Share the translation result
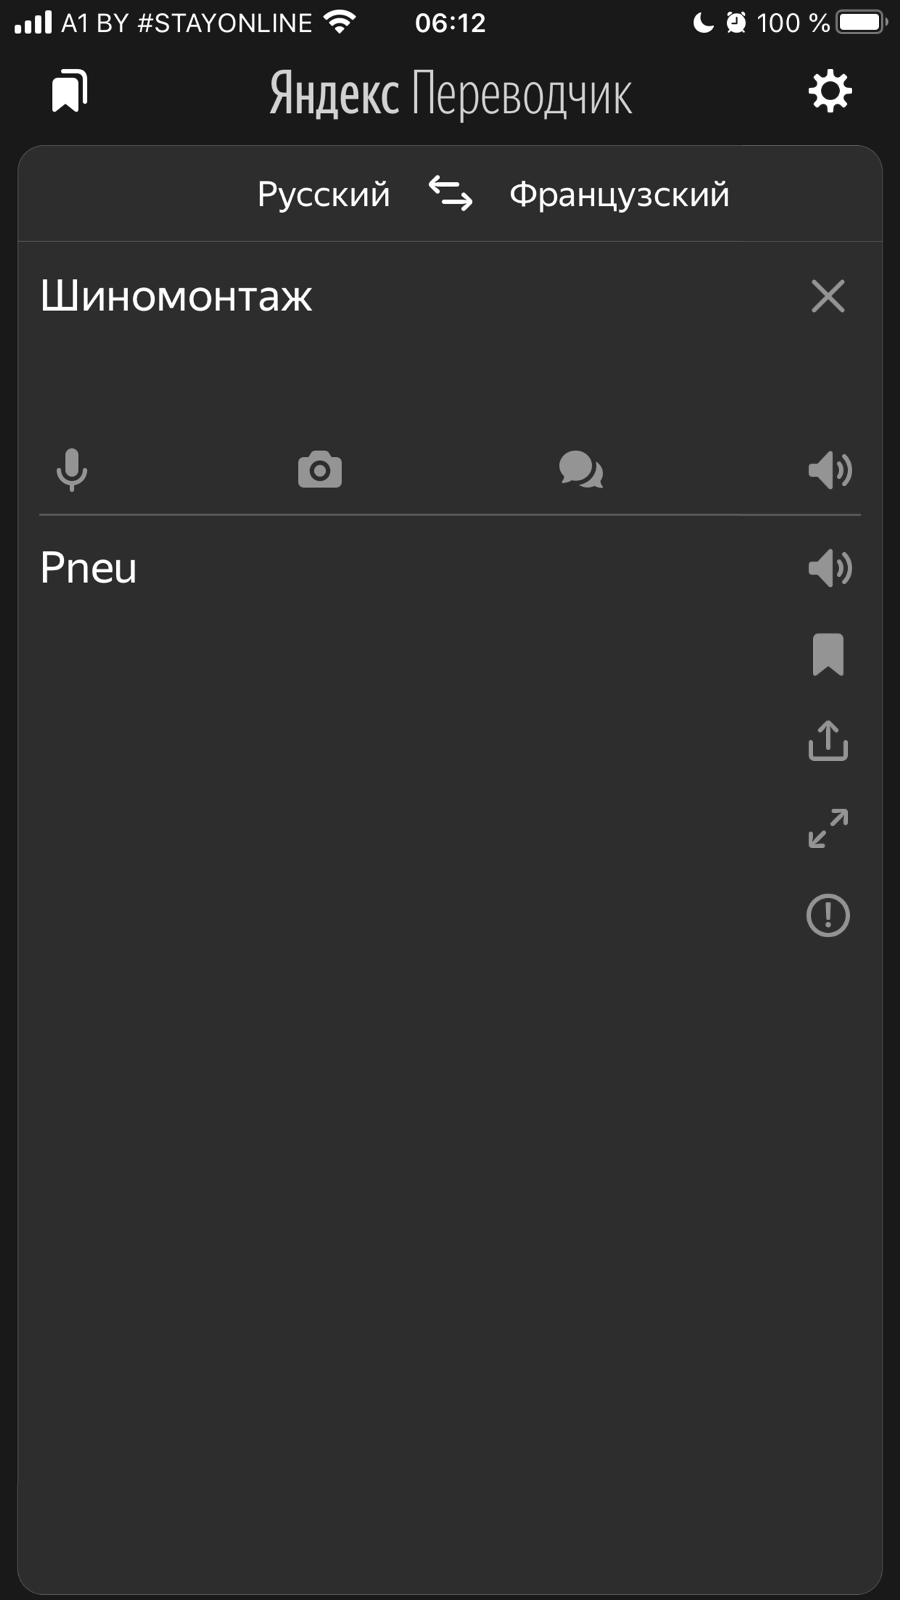 (828, 741)
